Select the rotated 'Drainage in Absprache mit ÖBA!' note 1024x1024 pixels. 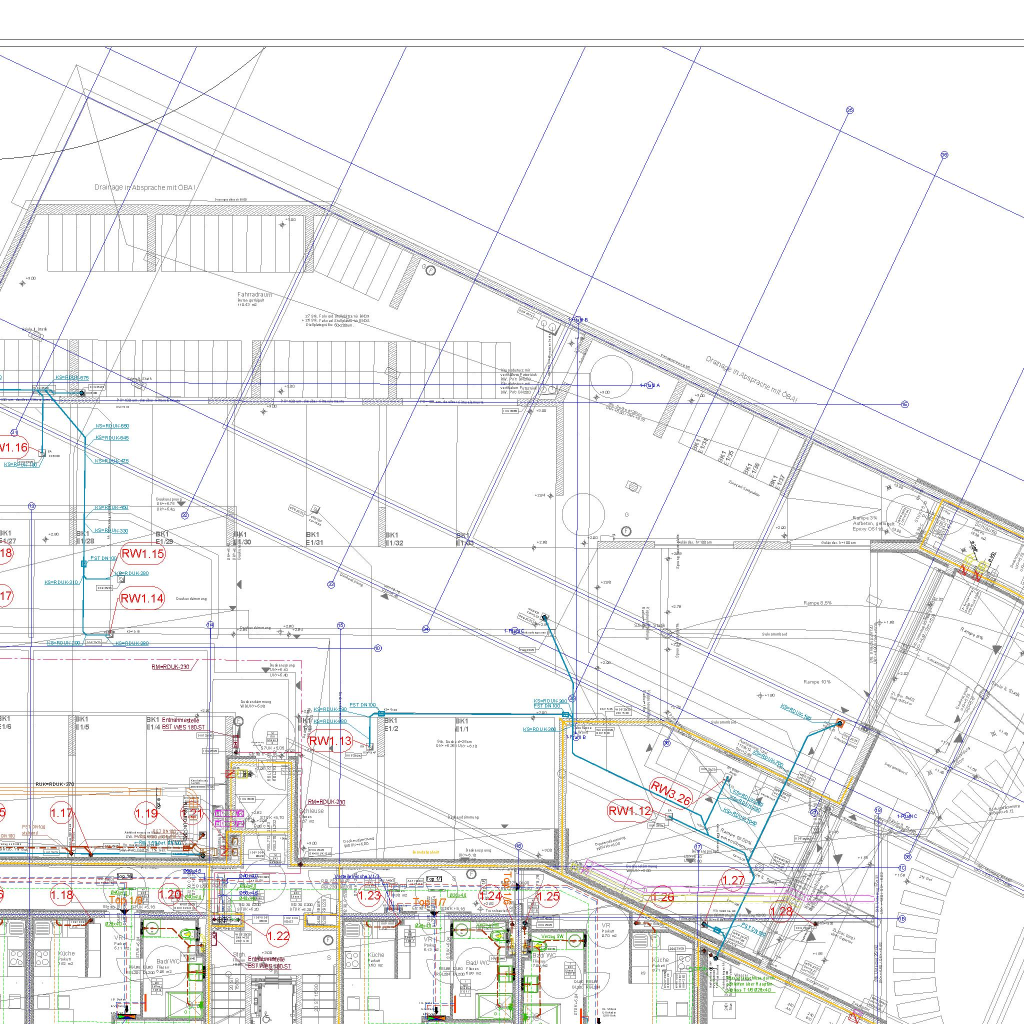pyautogui.click(x=752, y=379)
